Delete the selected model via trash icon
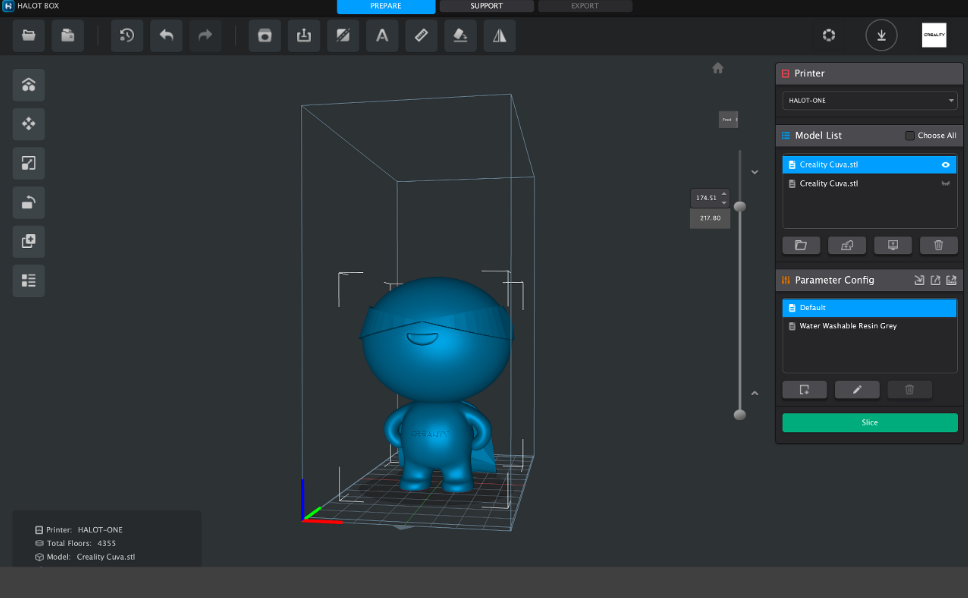Viewport: 968px width, 598px height. pos(938,245)
